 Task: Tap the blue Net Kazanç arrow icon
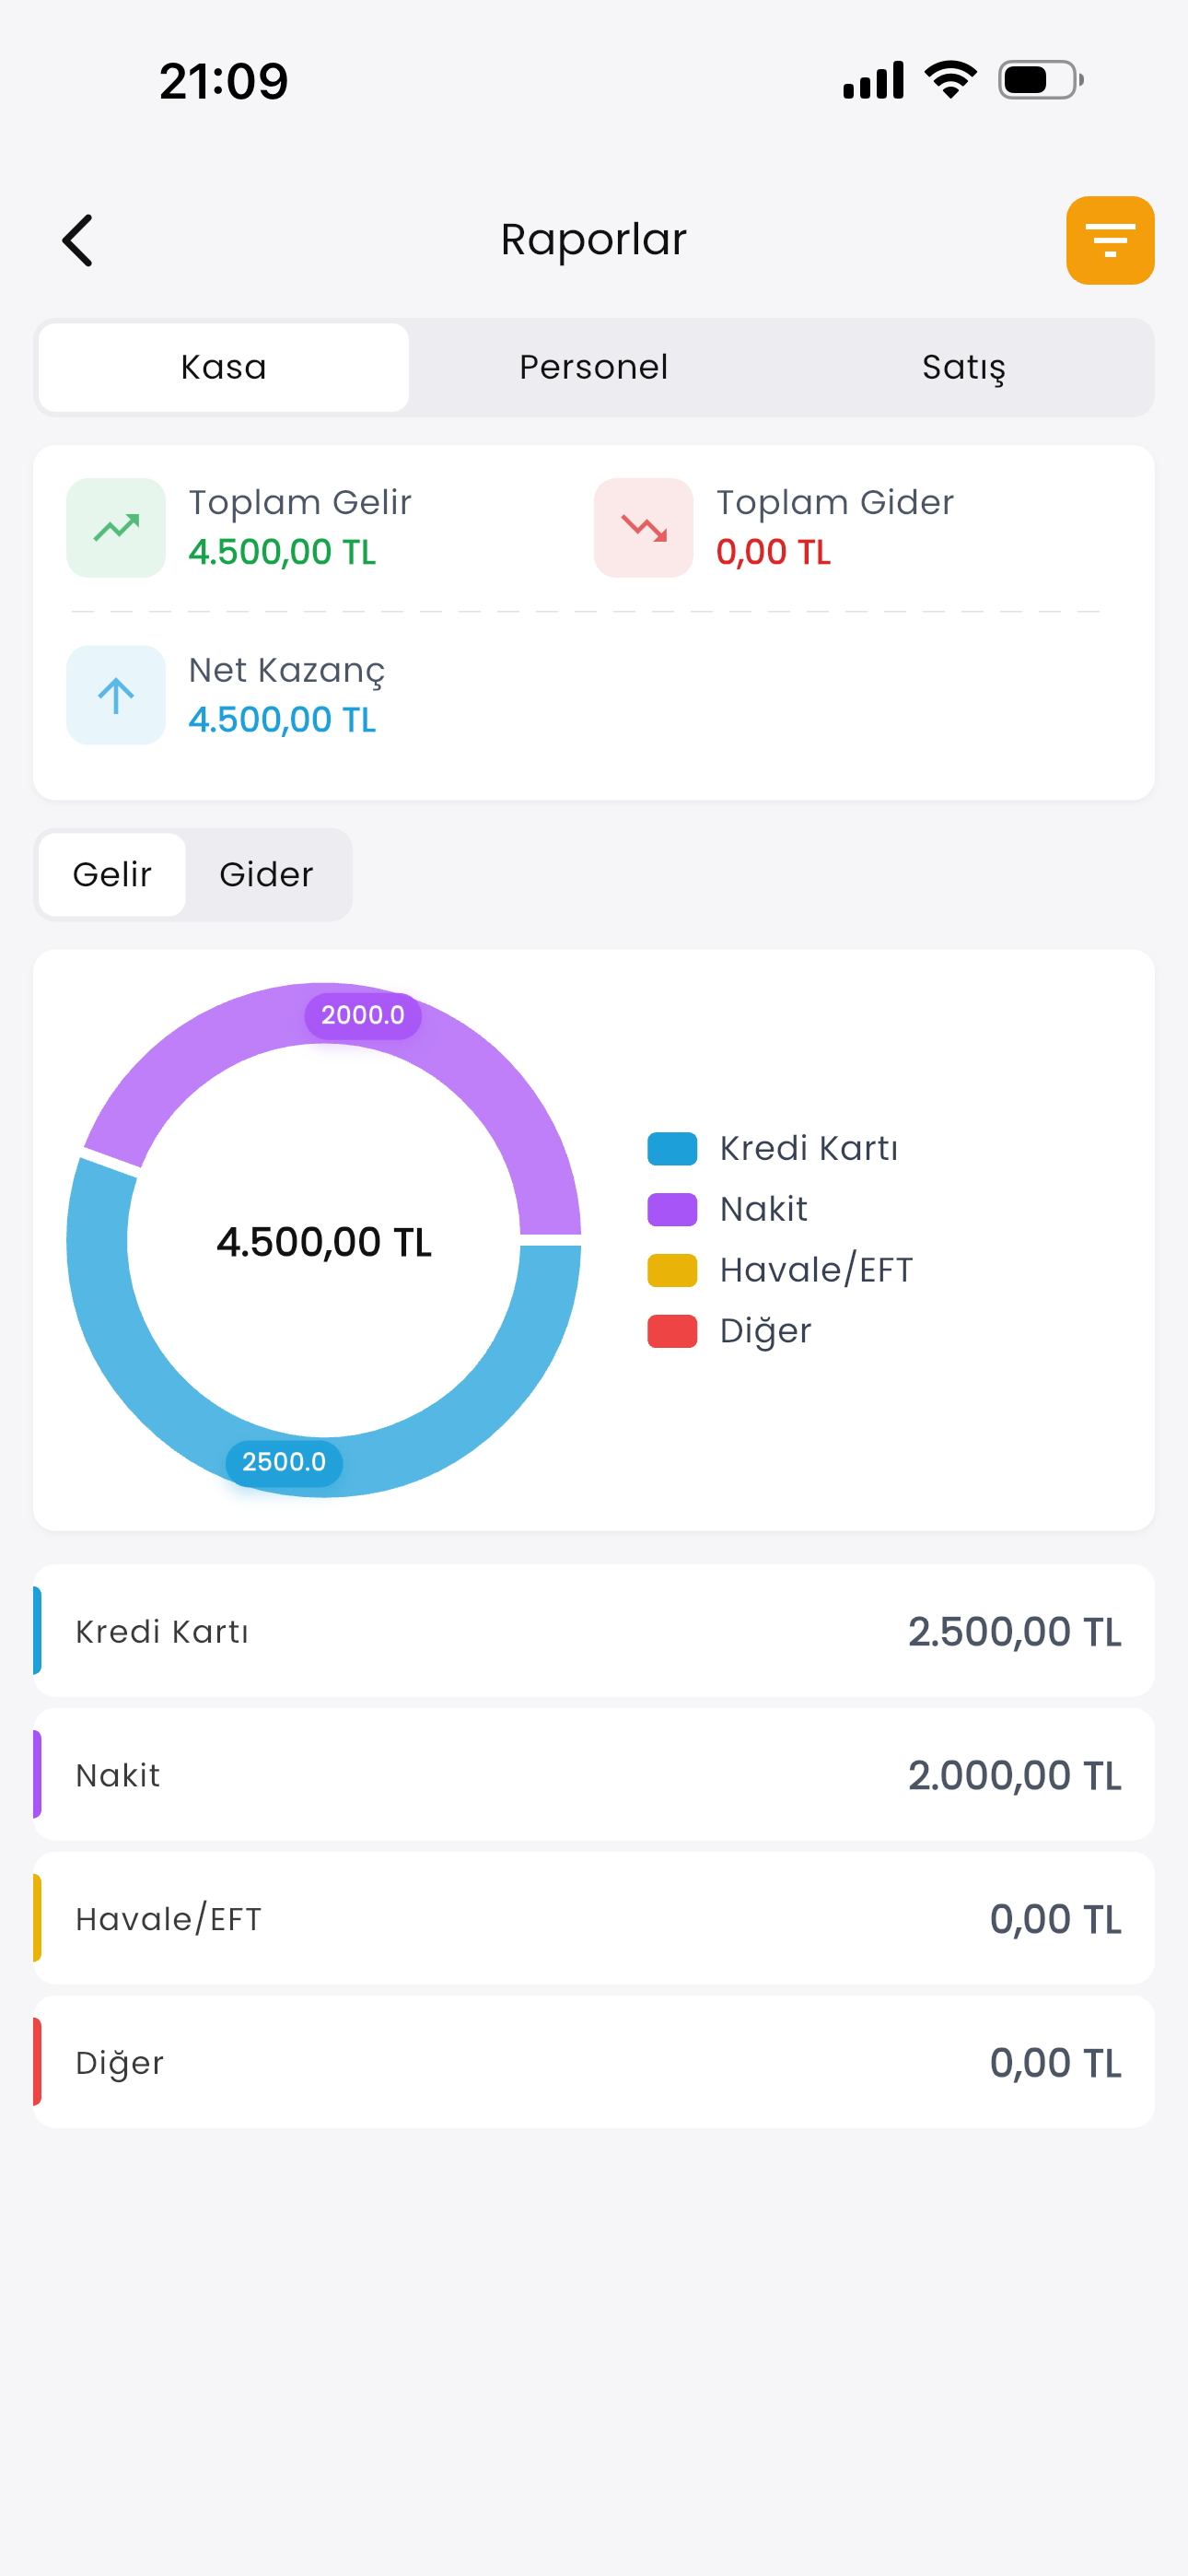tap(116, 695)
